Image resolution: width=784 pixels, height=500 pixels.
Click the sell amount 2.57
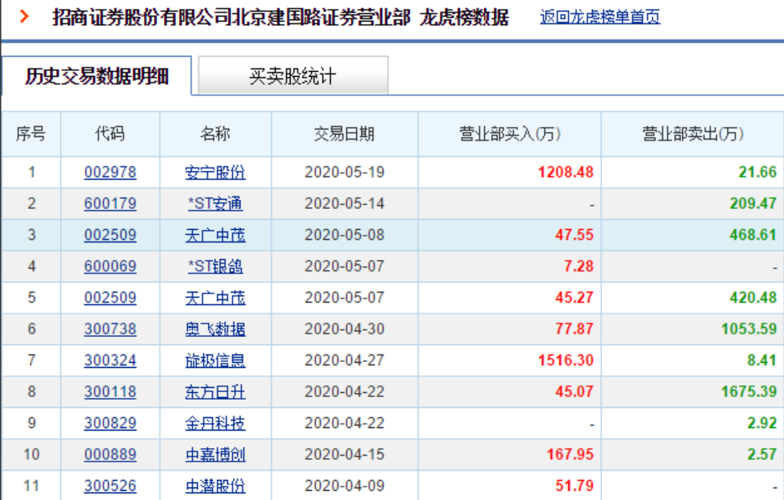[x=762, y=454]
